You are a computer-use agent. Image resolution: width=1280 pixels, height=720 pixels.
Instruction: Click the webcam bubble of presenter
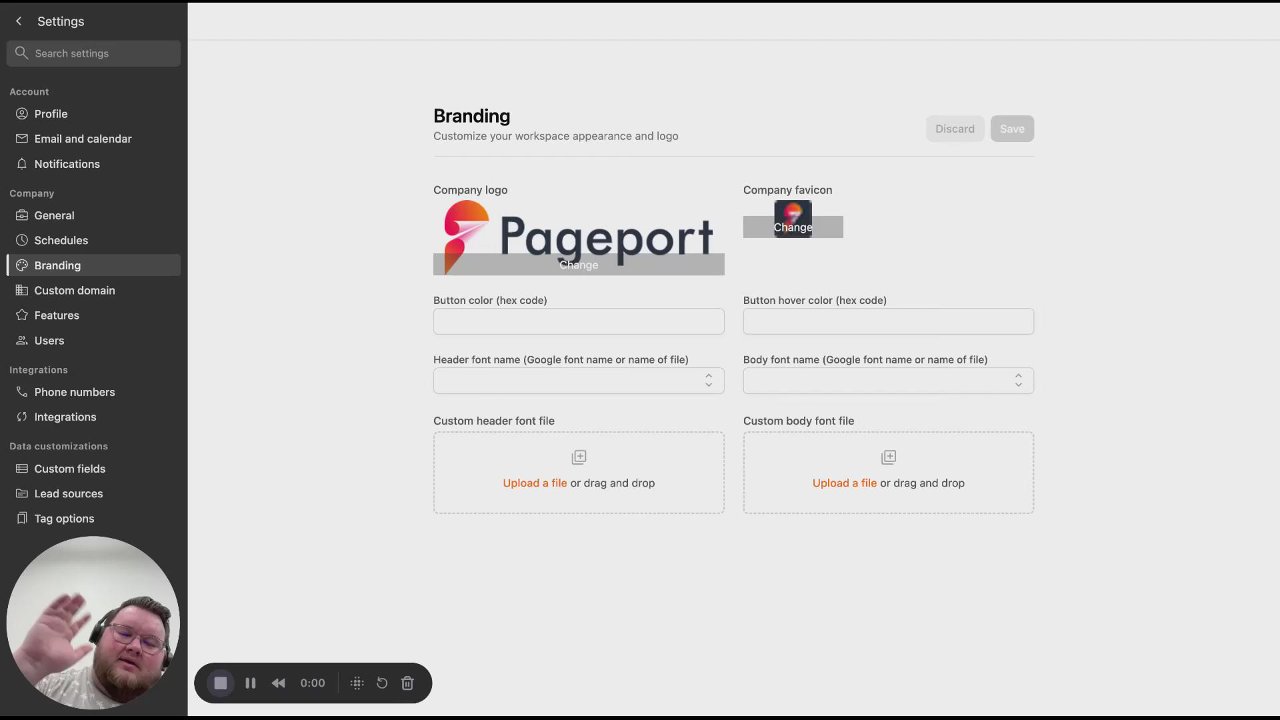pyautogui.click(x=93, y=622)
